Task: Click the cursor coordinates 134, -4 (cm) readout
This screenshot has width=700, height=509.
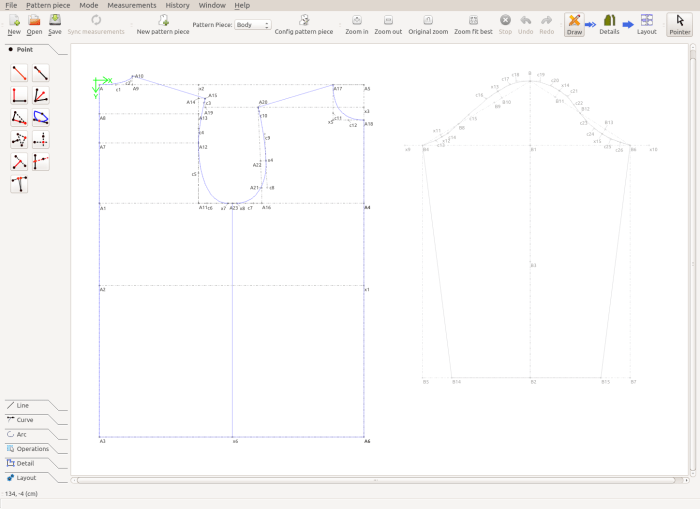Action: click(21, 494)
